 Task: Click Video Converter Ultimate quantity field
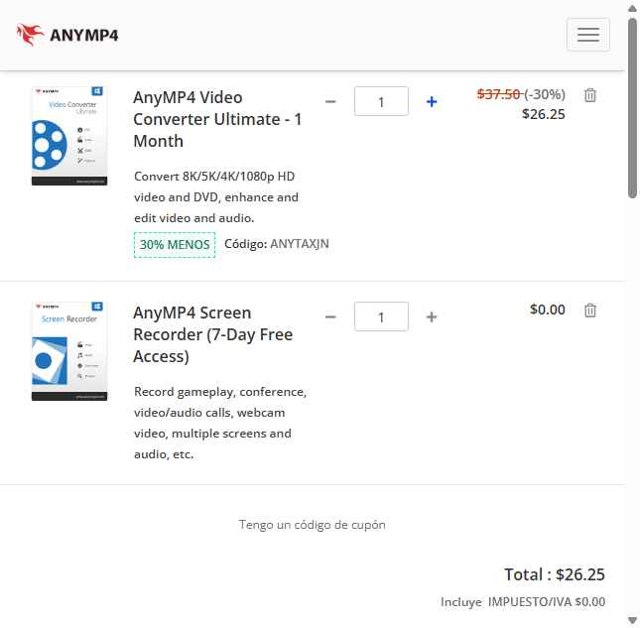381,101
